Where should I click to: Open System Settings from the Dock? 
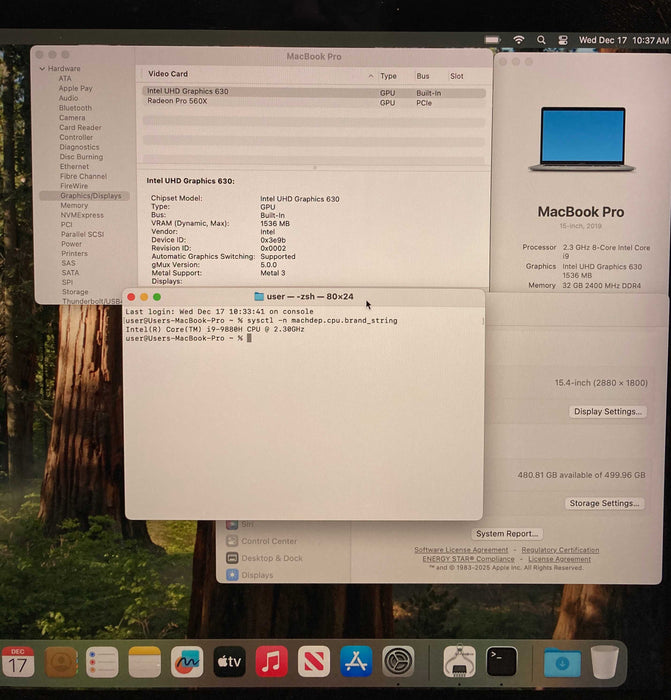click(x=398, y=662)
